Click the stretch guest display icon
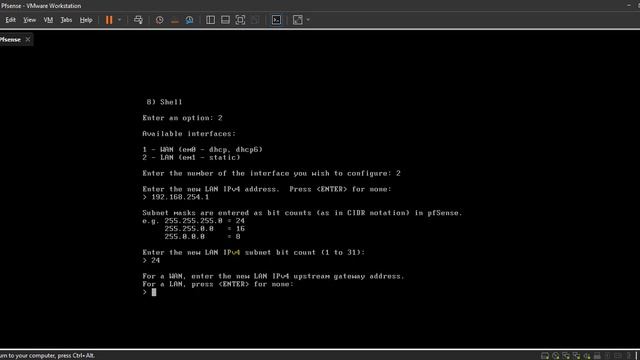The height and width of the screenshot is (360, 640). 298,20
